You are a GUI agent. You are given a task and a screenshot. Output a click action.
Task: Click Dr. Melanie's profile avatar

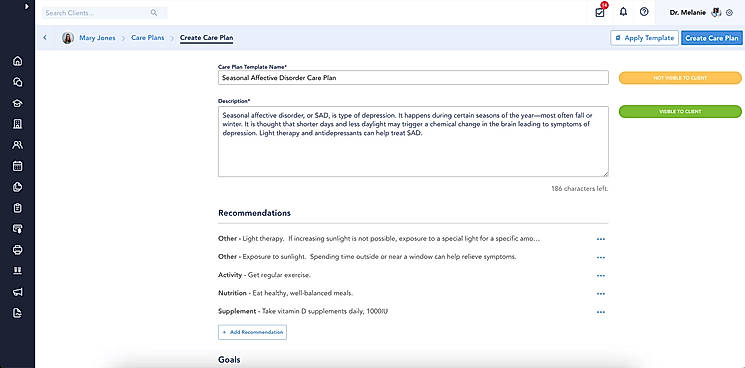716,13
